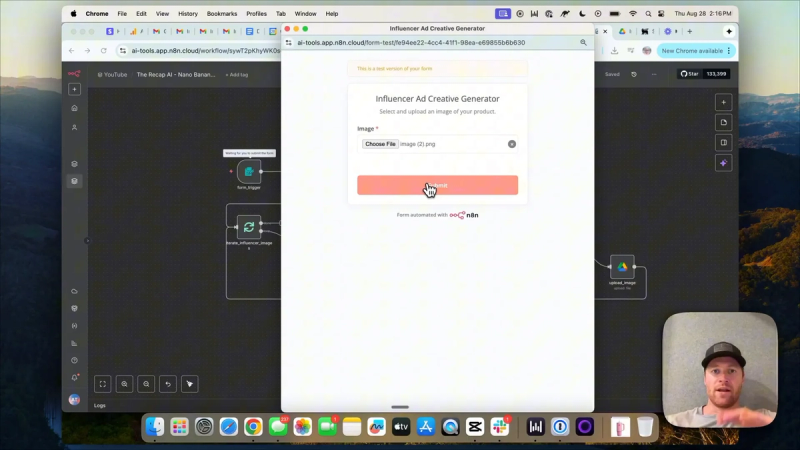The image size is (800, 450).
Task: Click the New Chrome available menu
Action: click(696, 51)
